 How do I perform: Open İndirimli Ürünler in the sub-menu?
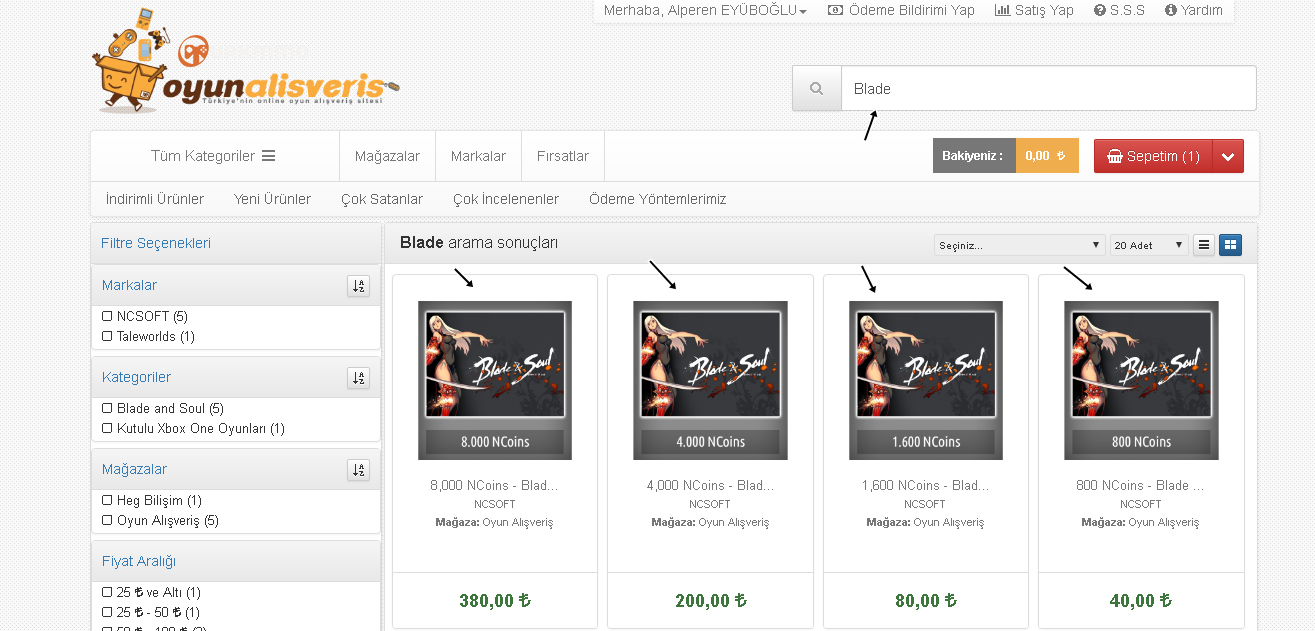click(x=155, y=199)
